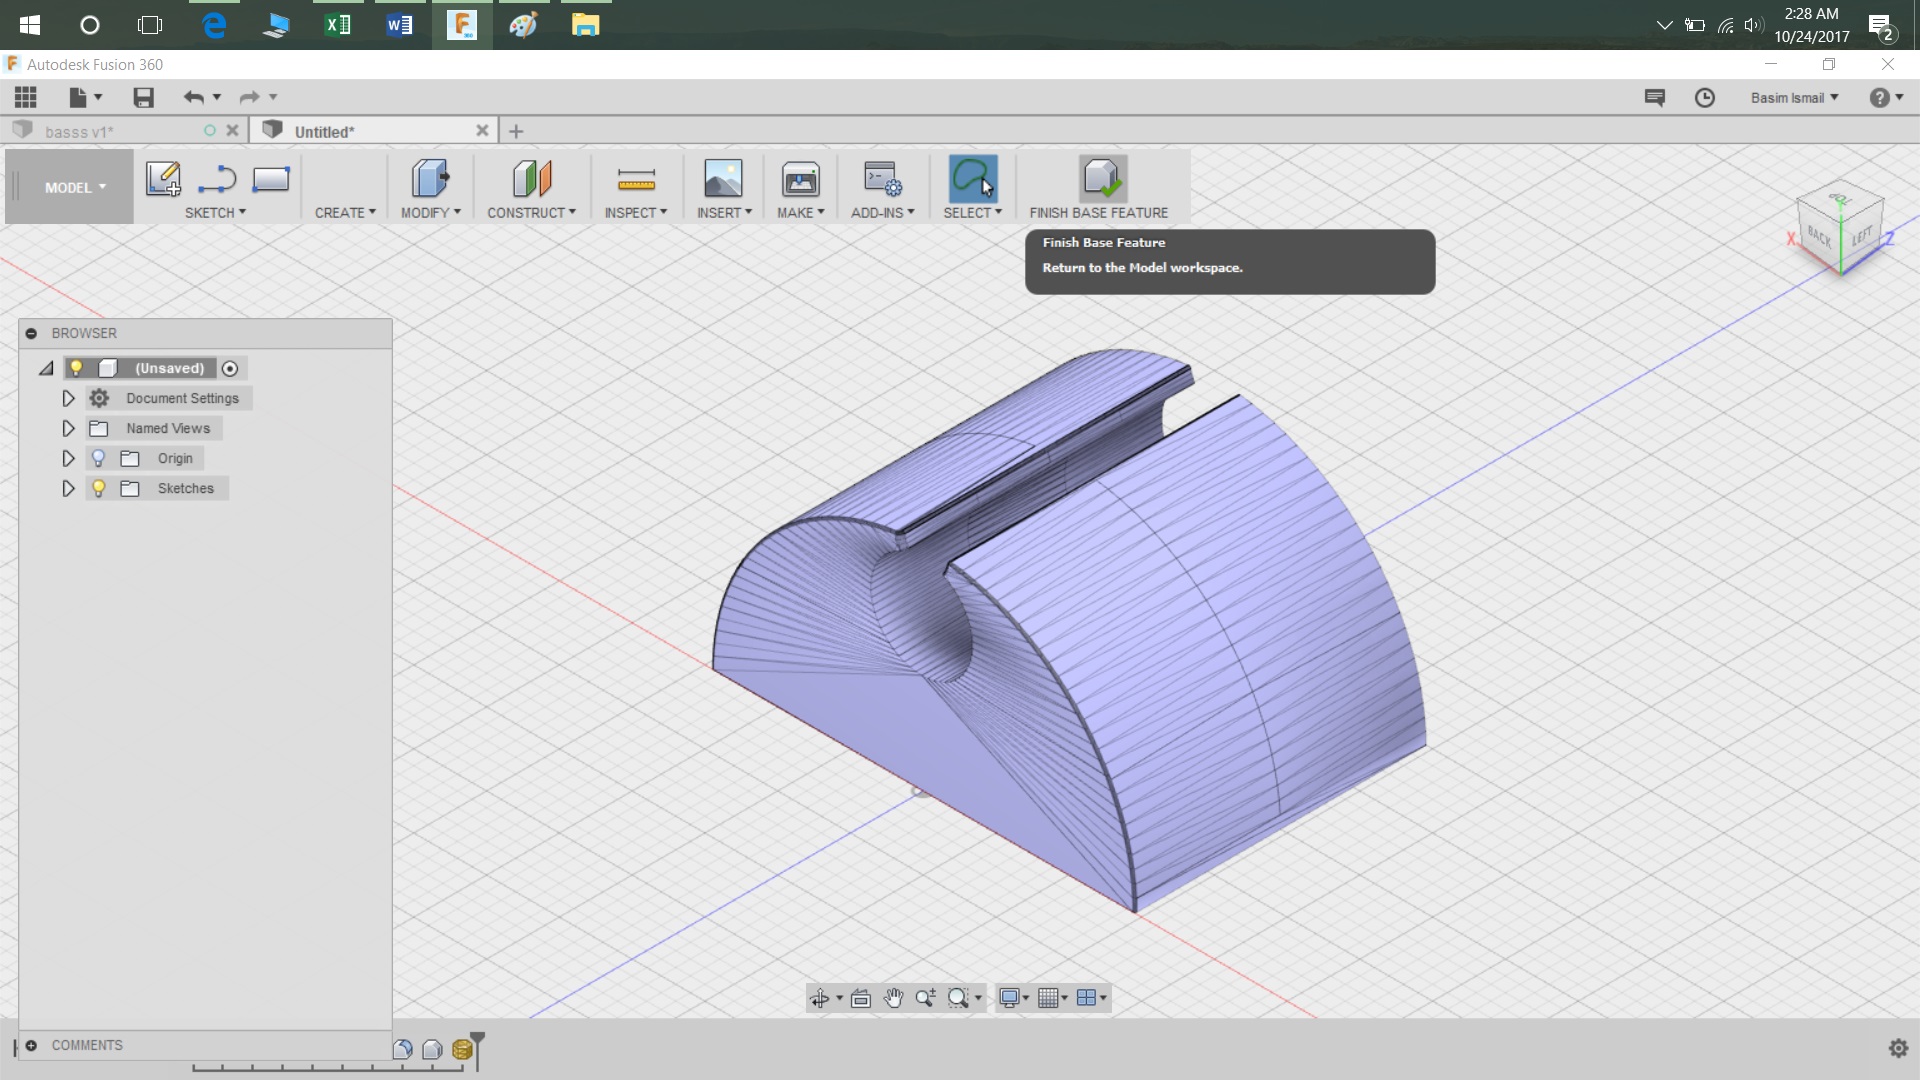Click the Add-Ins scripts icon
This screenshot has width=1920, height=1080.
coord(882,179)
